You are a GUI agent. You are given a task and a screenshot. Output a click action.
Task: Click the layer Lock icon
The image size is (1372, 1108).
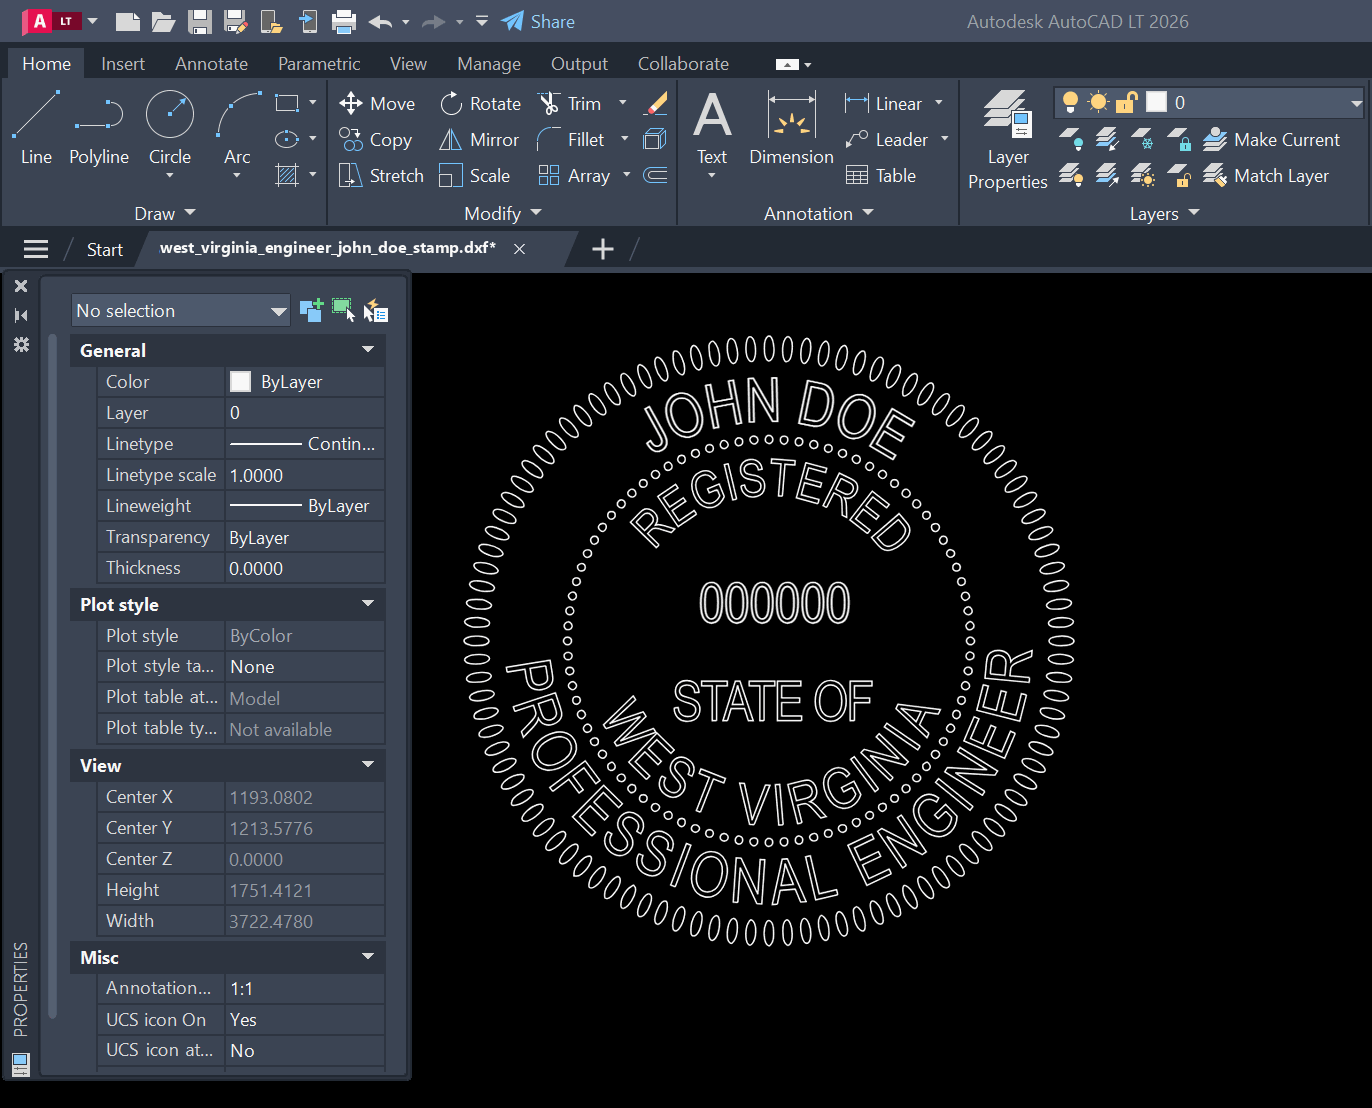click(1180, 139)
